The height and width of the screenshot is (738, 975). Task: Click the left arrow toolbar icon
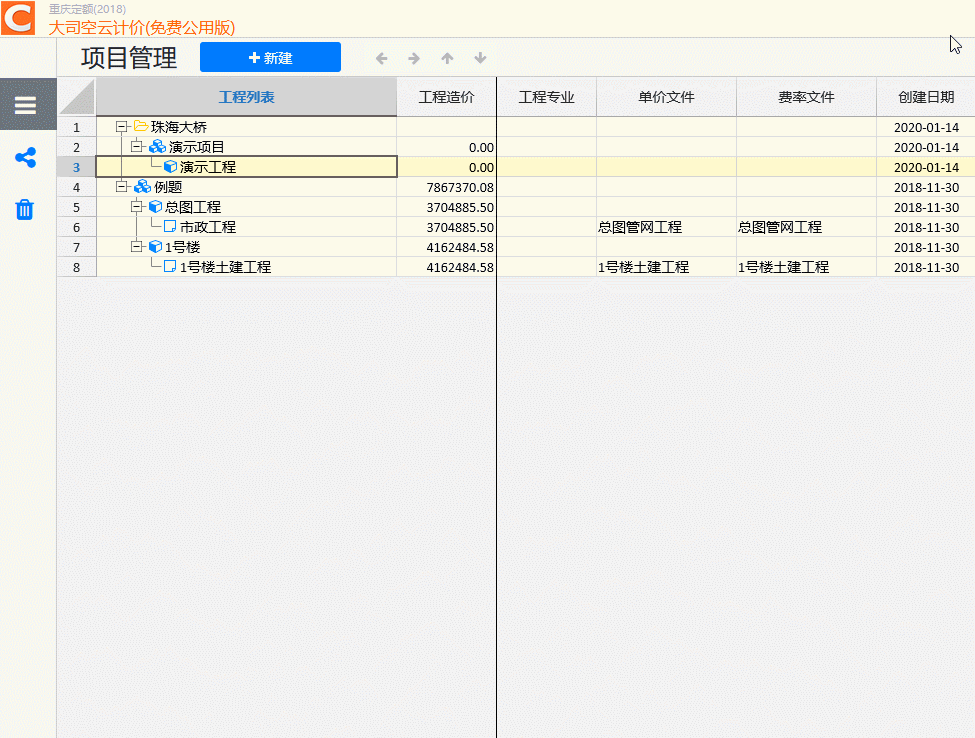pos(381,59)
